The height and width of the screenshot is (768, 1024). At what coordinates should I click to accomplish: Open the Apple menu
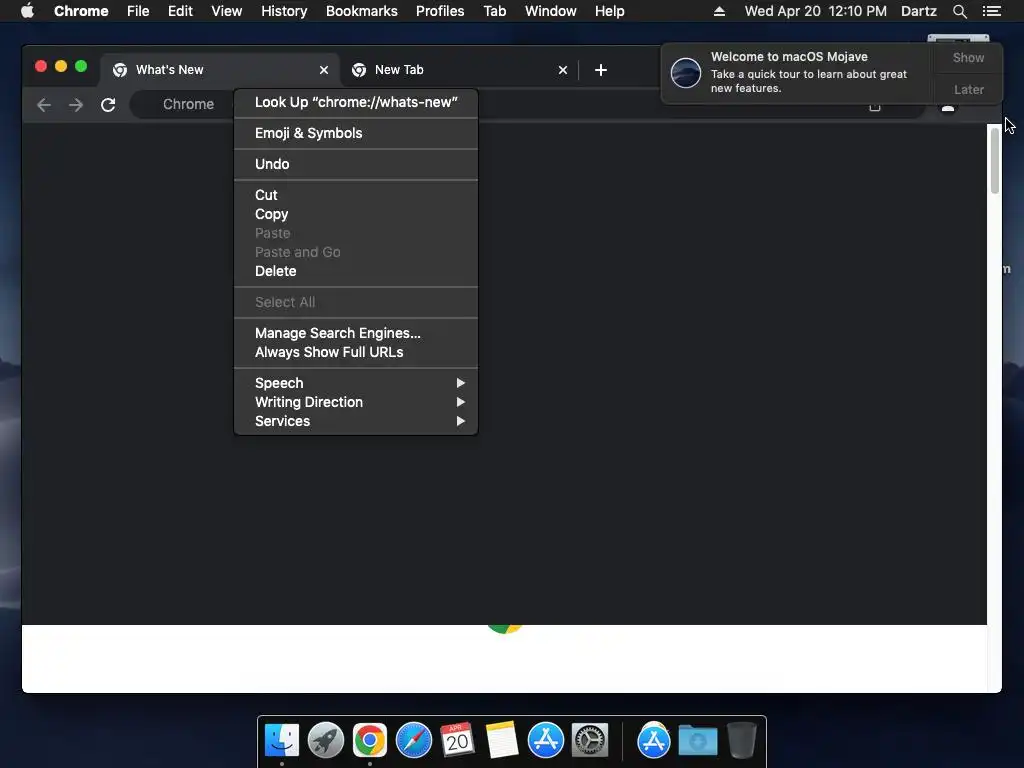click(27, 11)
